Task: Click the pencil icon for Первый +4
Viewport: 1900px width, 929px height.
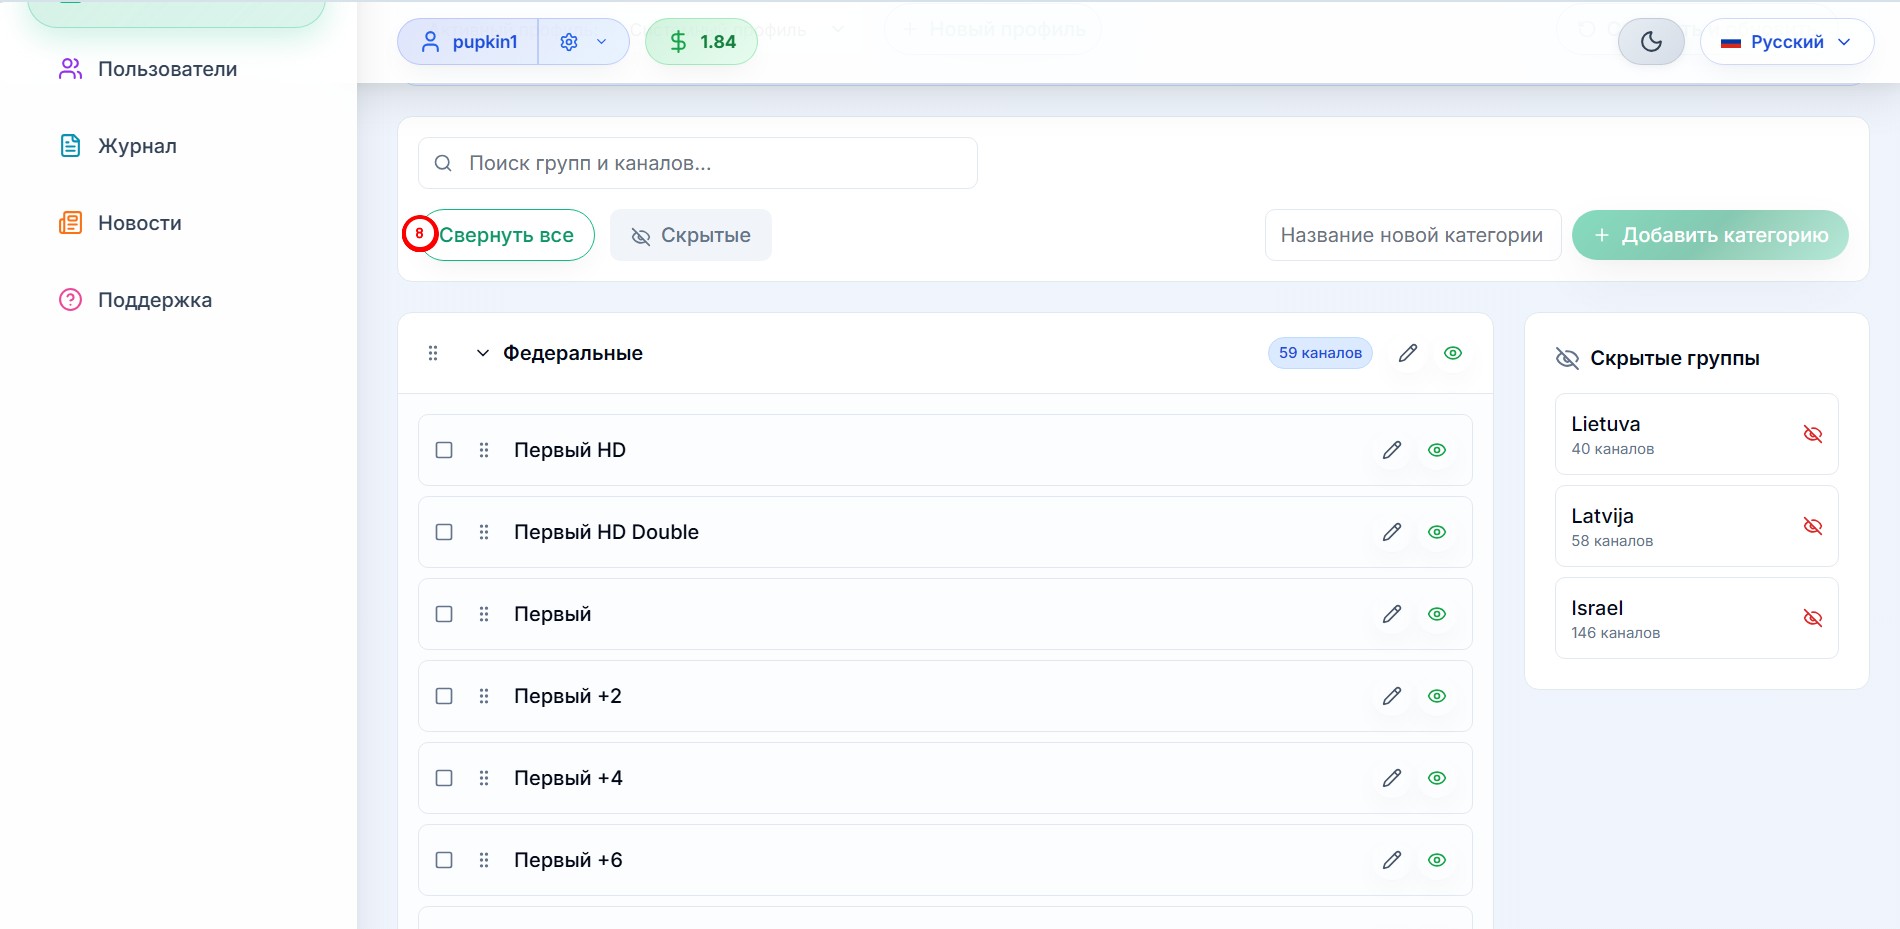Action: (1391, 778)
